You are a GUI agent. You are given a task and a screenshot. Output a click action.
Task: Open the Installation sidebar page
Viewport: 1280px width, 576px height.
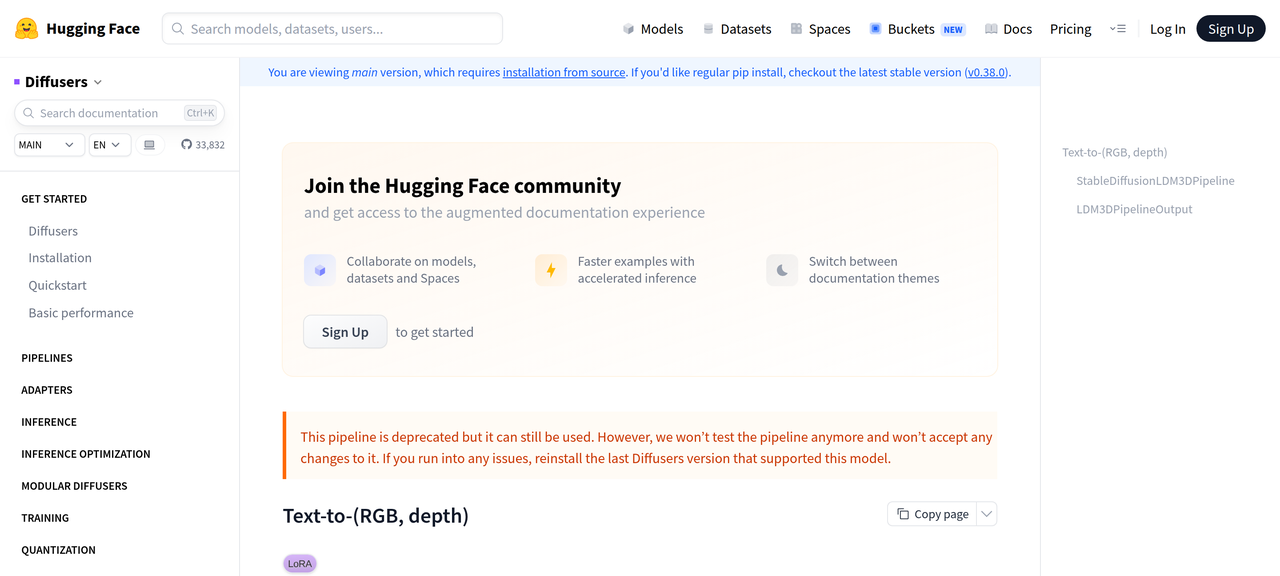click(60, 258)
